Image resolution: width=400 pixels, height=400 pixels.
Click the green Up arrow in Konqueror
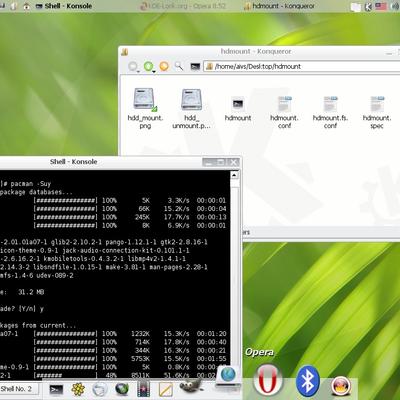[x=148, y=66]
